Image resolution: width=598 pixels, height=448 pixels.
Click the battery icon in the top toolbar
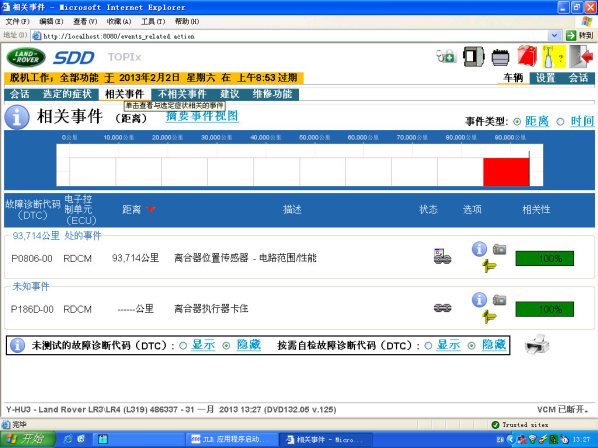point(500,58)
